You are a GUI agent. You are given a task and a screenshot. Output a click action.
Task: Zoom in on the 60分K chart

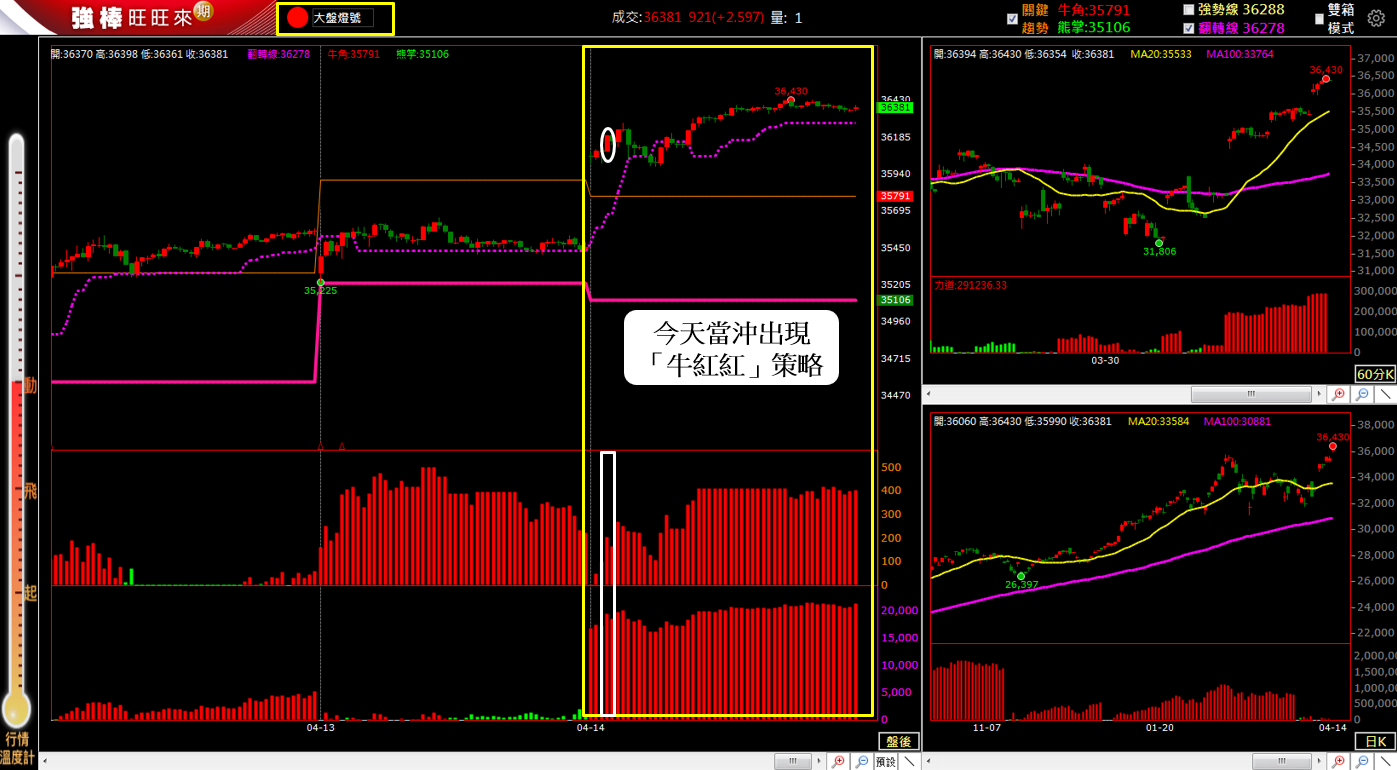[1339, 394]
